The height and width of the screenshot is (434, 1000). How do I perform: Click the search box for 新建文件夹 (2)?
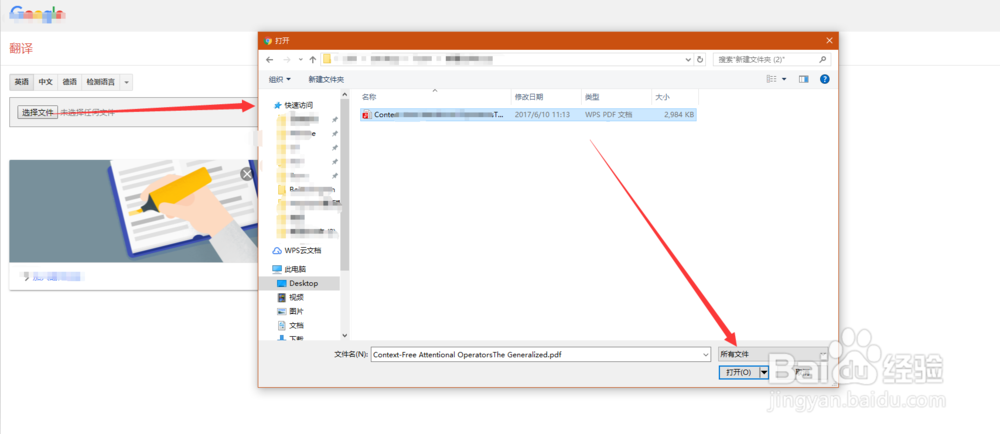click(772, 59)
